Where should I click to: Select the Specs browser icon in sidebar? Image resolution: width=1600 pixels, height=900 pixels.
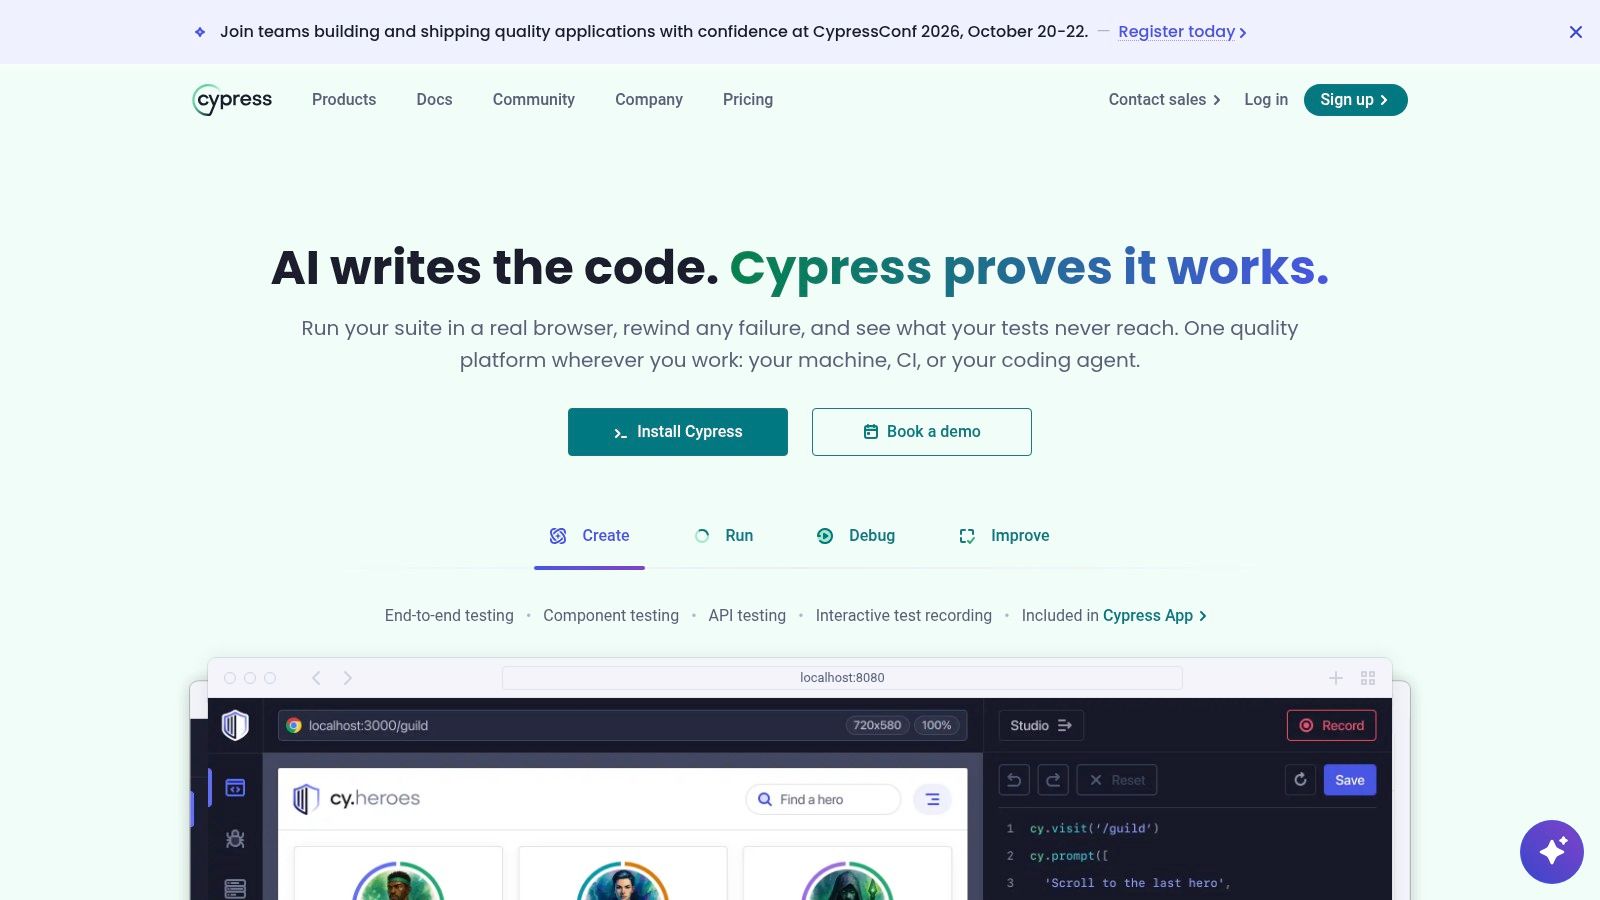click(x=235, y=788)
